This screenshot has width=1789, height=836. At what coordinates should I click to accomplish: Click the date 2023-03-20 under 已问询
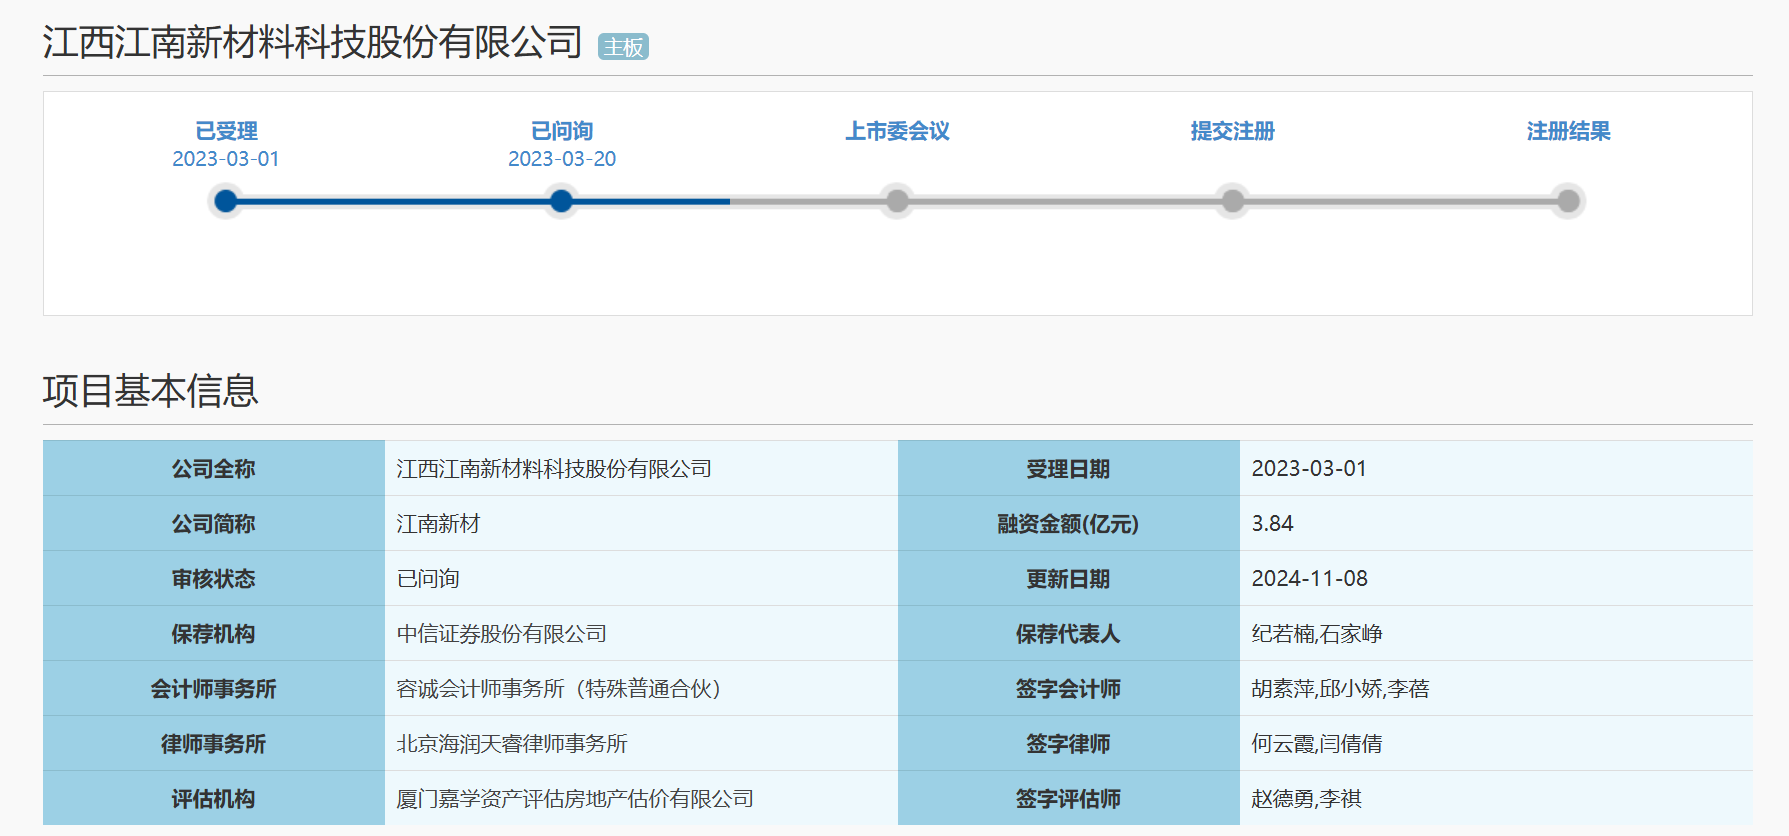tap(562, 159)
